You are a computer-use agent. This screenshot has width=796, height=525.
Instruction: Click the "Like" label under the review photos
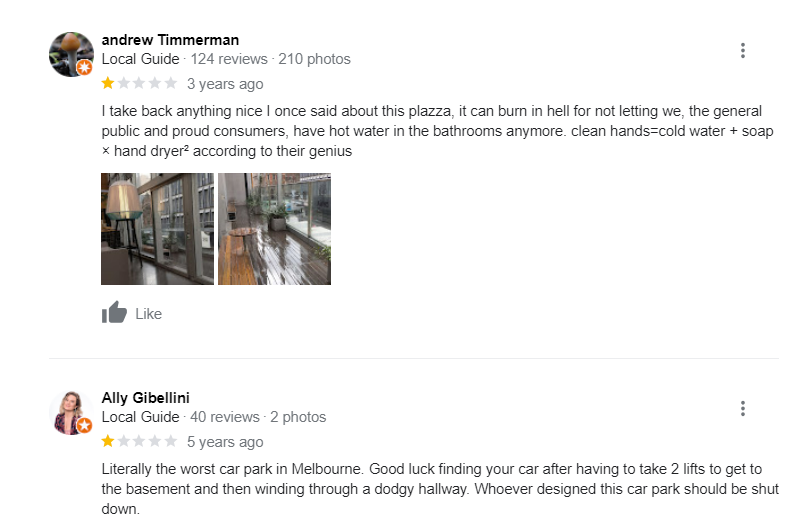[x=149, y=314]
